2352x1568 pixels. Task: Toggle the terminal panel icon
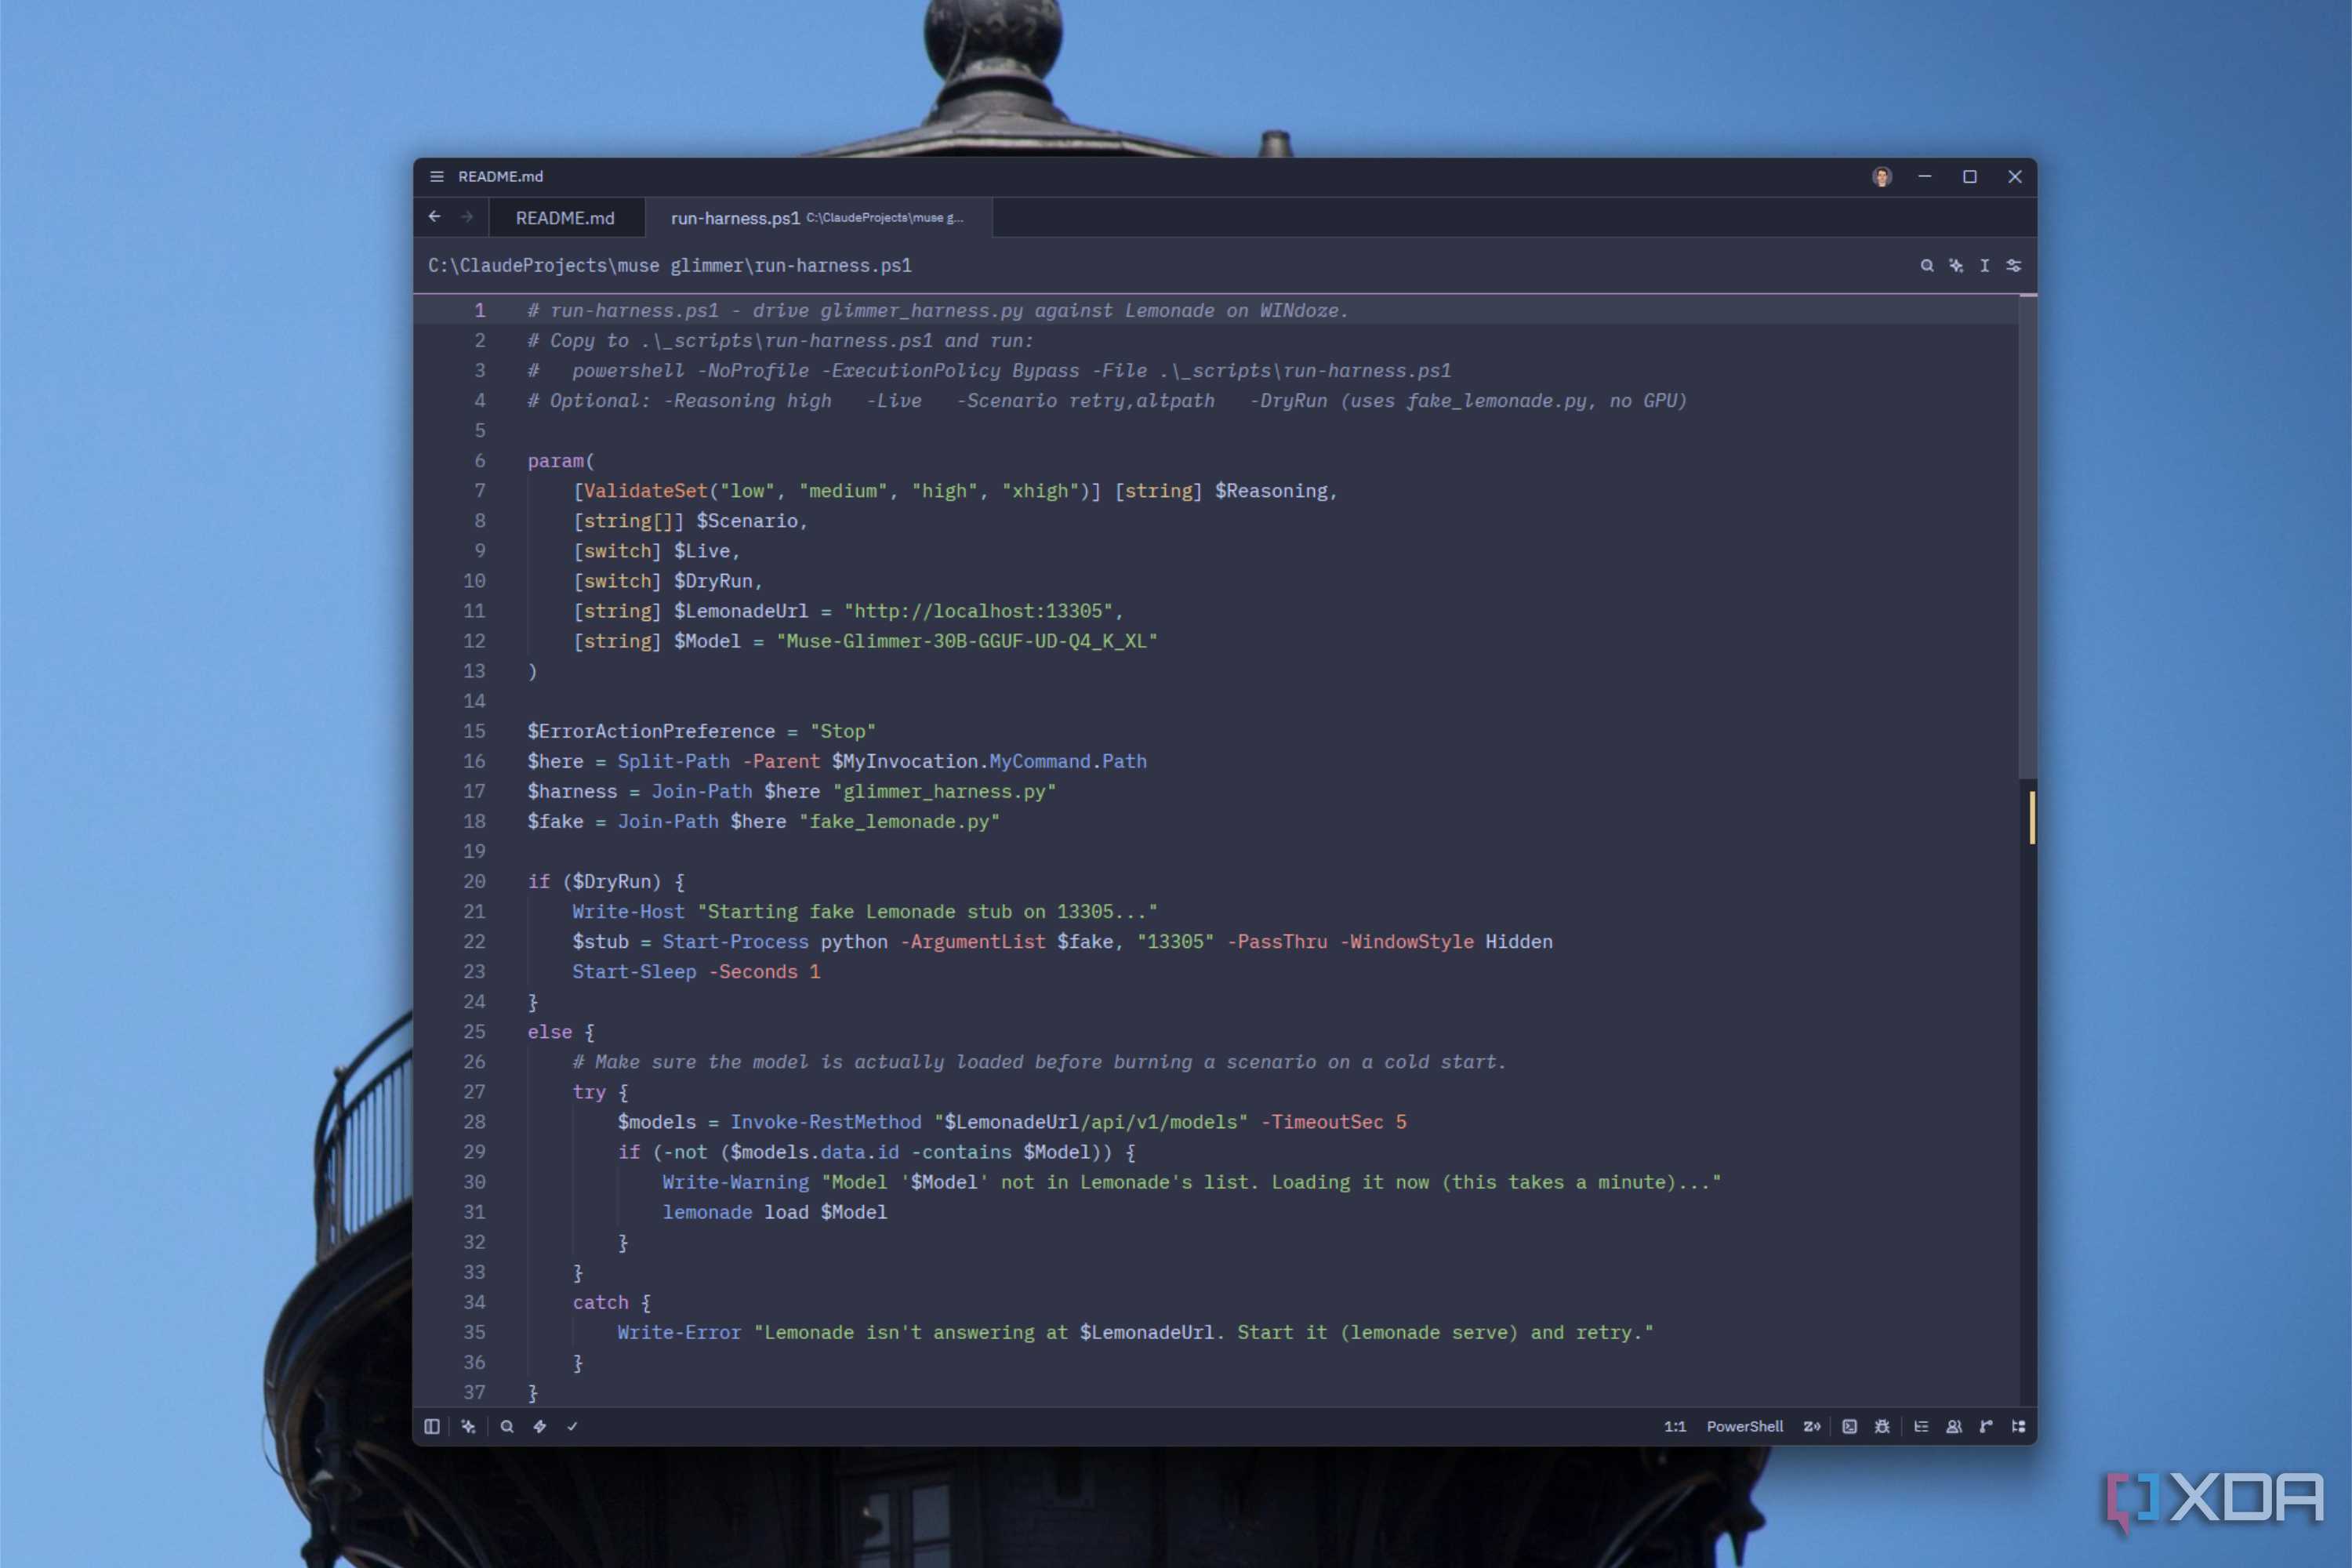tap(1850, 1426)
